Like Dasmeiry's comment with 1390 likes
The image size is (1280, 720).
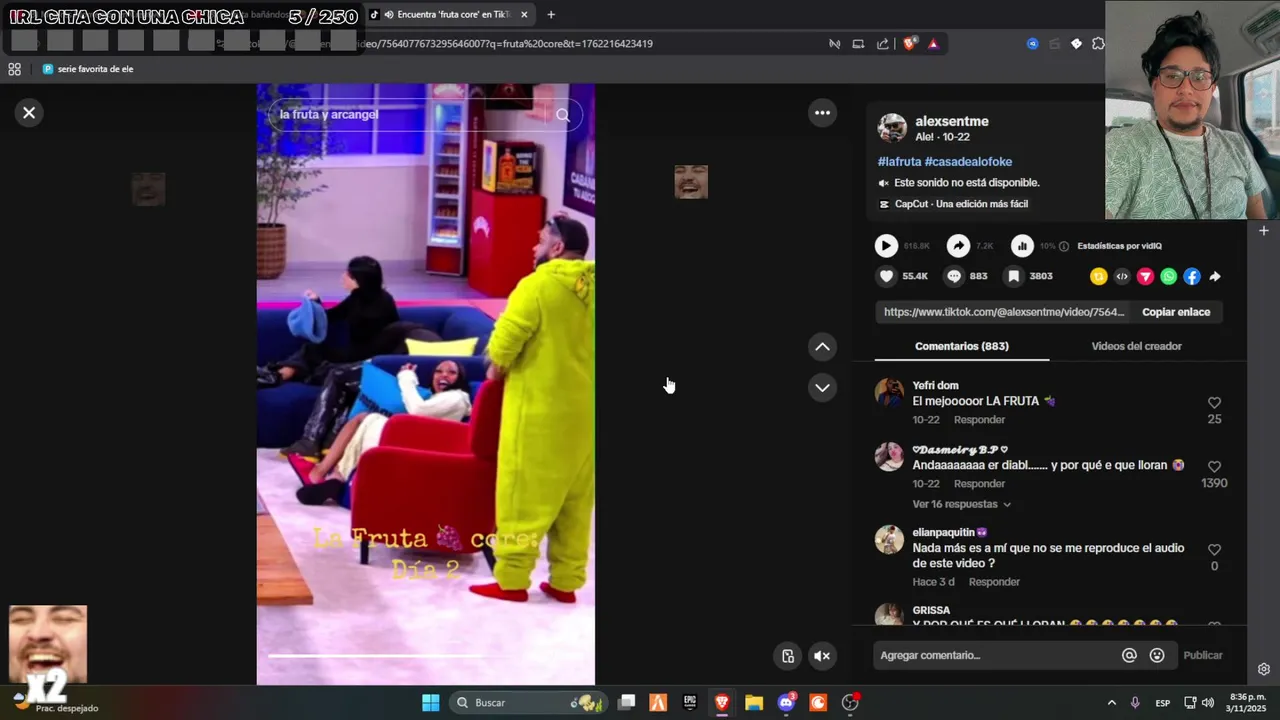coord(1214,467)
